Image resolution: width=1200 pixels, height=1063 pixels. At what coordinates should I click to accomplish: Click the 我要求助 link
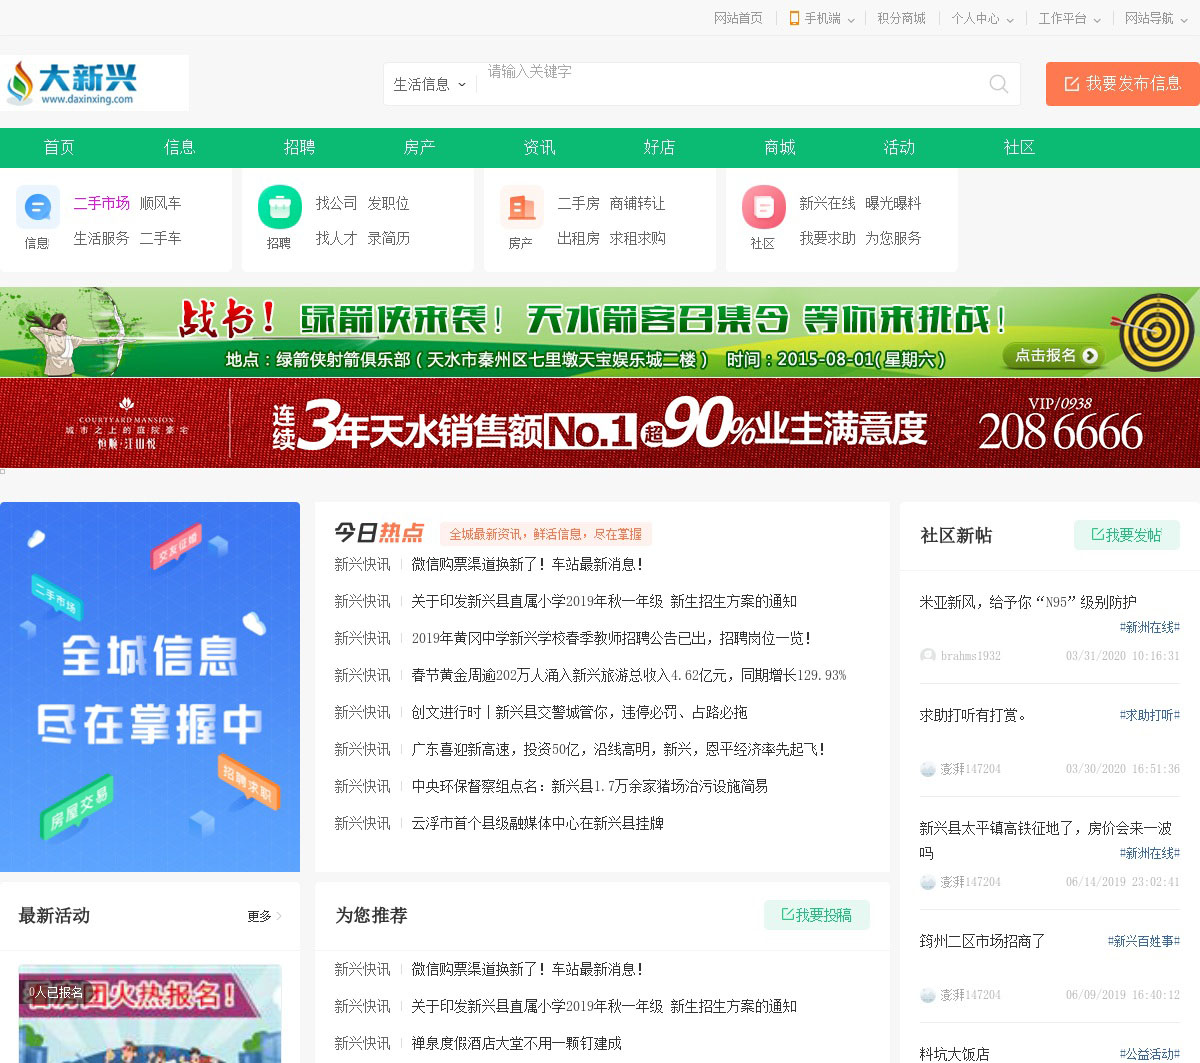click(x=827, y=238)
